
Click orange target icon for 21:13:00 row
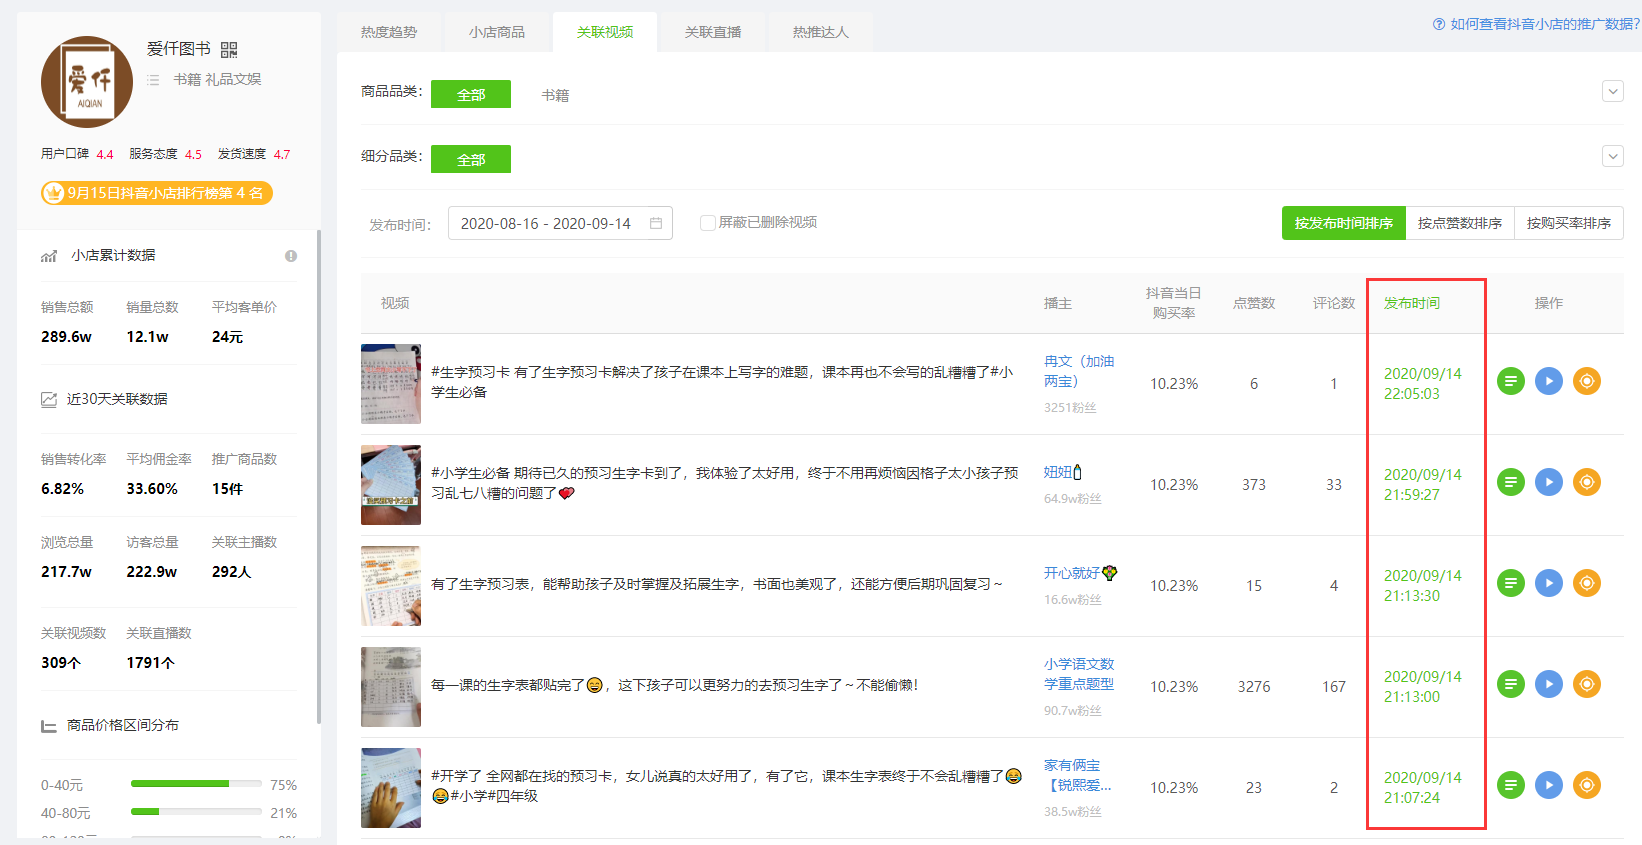(1587, 684)
